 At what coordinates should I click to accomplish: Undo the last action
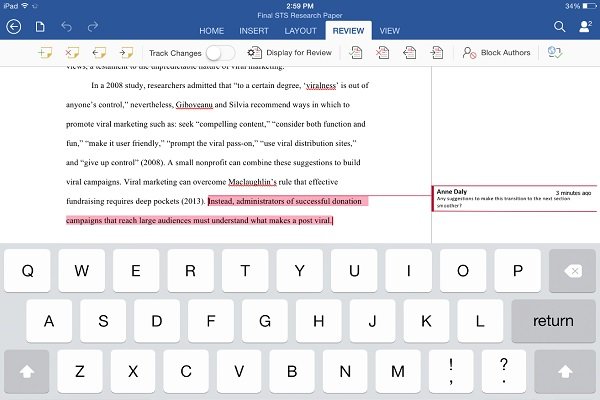click(x=67, y=27)
